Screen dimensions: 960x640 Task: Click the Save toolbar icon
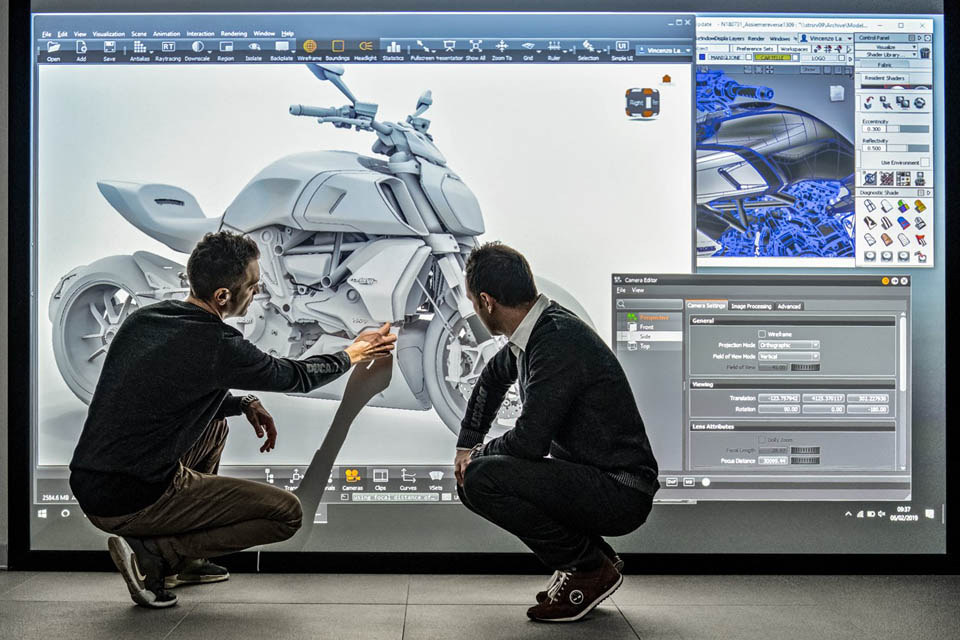[x=109, y=47]
